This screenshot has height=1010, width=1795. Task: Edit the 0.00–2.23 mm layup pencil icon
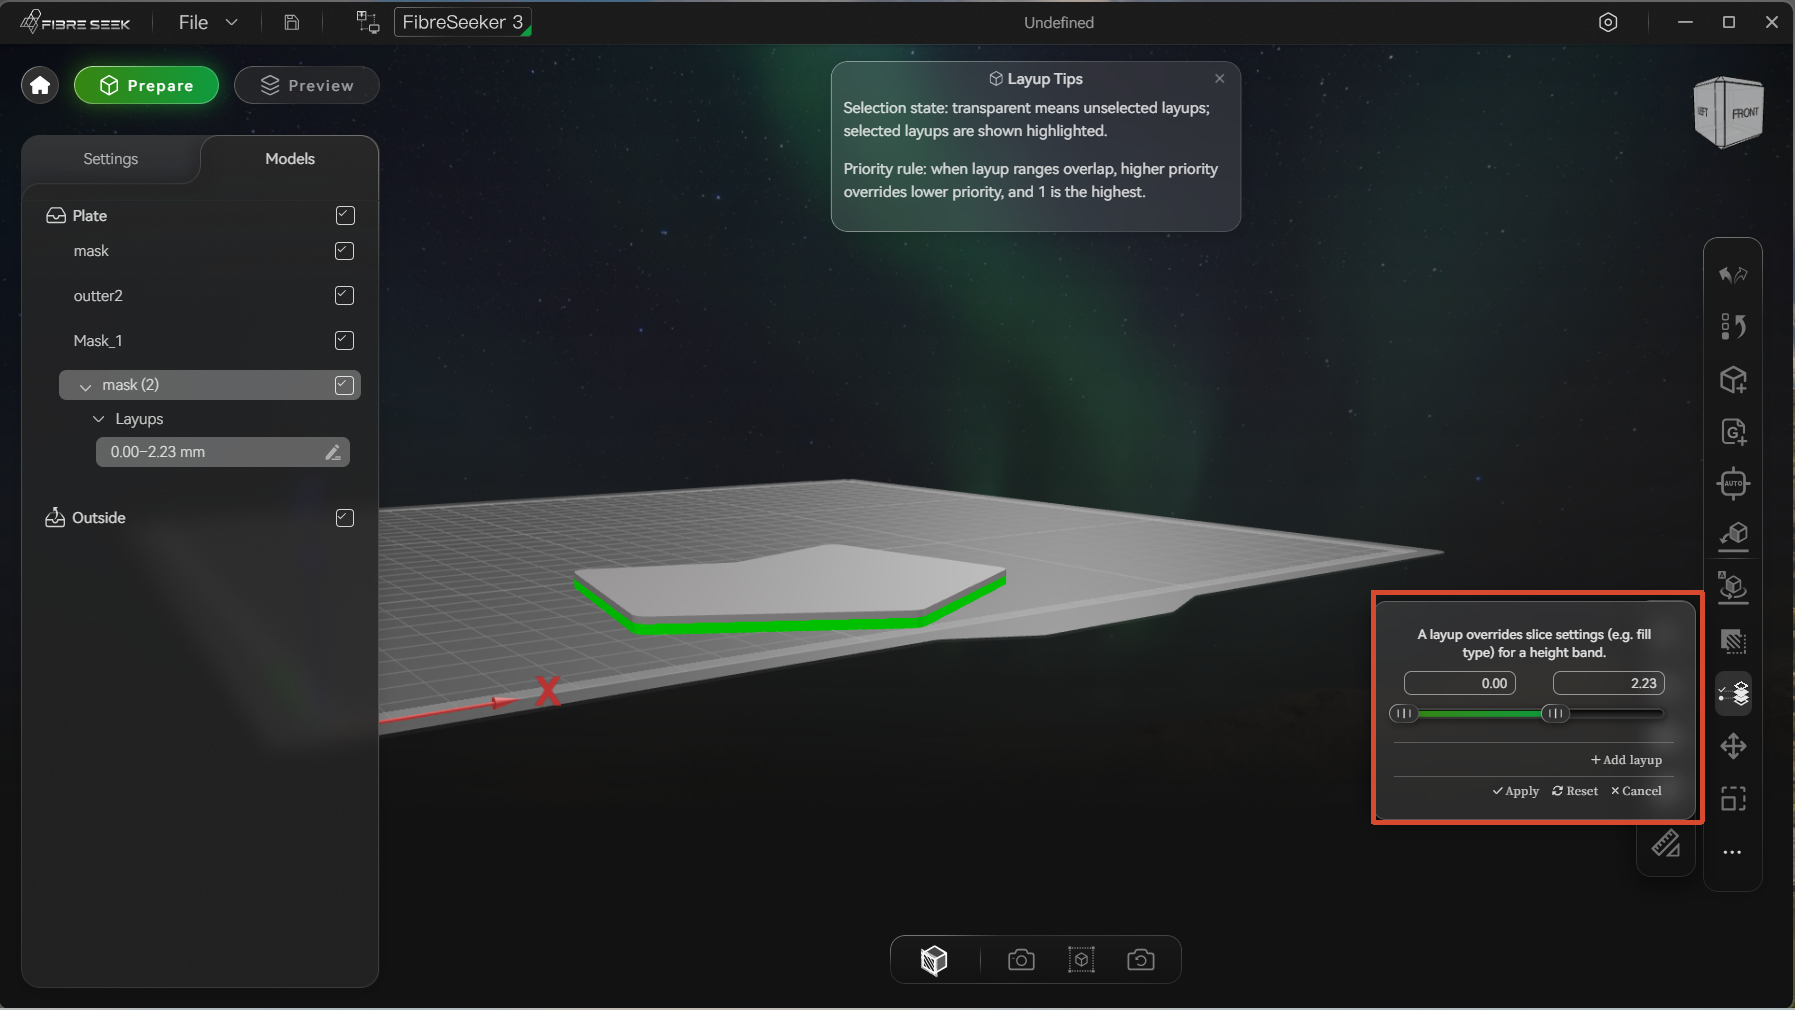(334, 453)
